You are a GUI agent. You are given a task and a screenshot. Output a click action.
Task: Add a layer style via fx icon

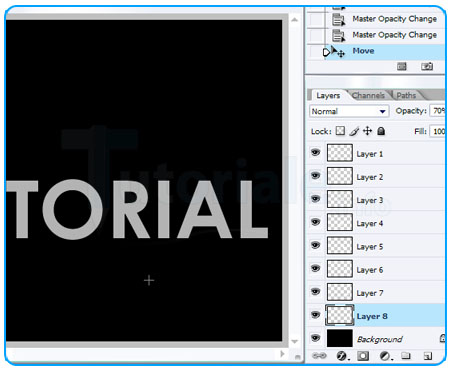click(342, 356)
